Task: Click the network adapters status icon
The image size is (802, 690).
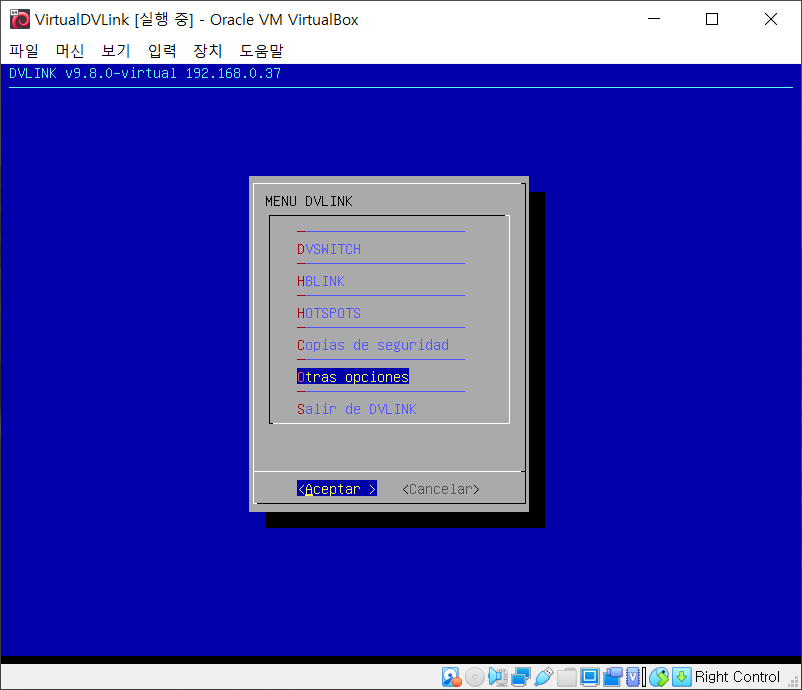Action: tap(521, 677)
